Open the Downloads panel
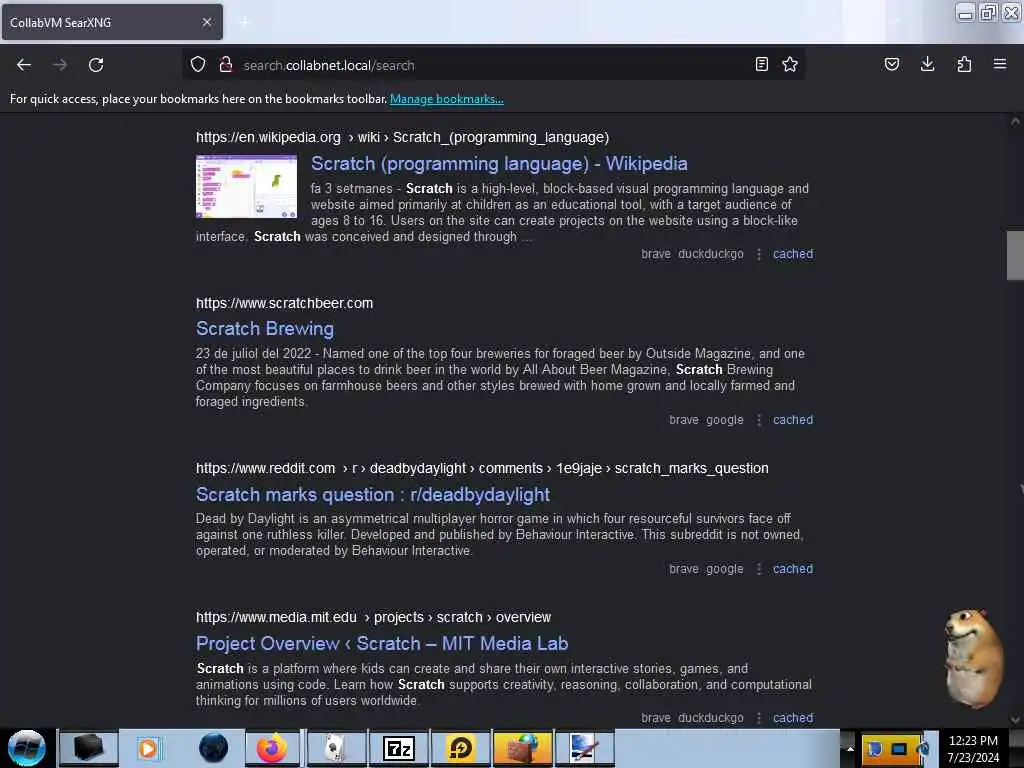The width and height of the screenshot is (1024, 768). pos(927,64)
